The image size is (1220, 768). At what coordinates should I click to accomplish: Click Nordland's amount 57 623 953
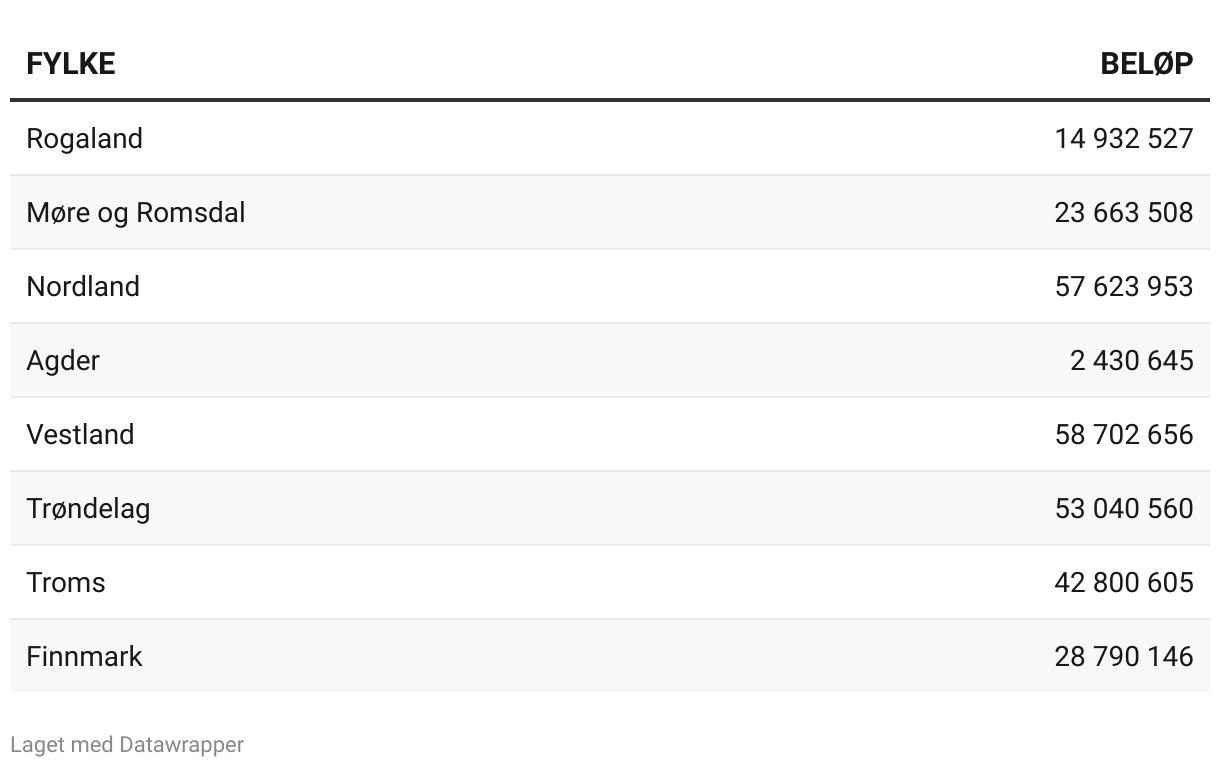(1123, 286)
